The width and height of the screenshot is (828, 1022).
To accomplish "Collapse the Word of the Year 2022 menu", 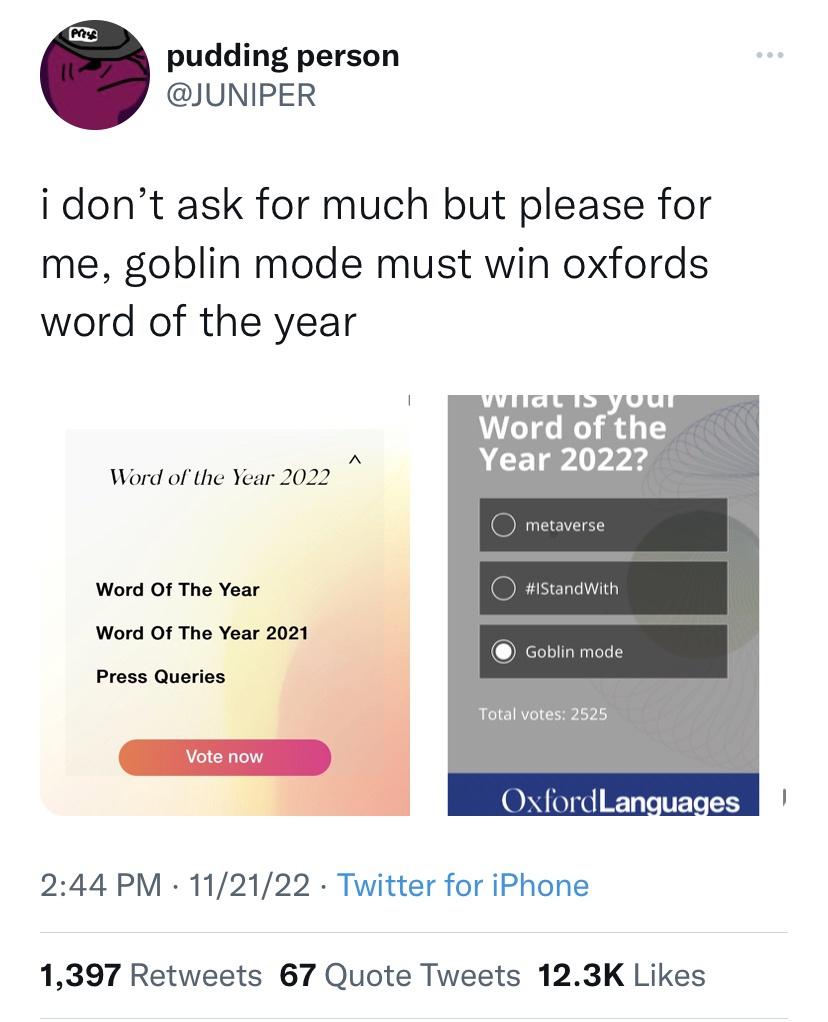I will (x=352, y=460).
